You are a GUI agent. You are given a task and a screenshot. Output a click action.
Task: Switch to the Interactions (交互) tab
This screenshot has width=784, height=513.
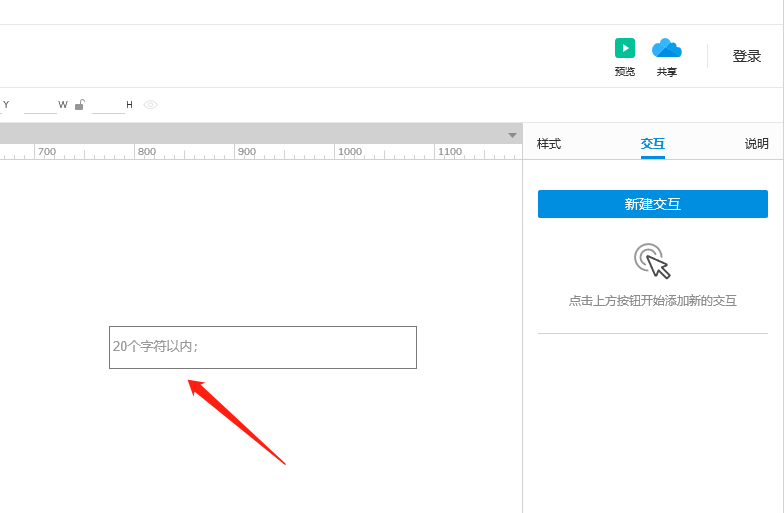(x=652, y=144)
